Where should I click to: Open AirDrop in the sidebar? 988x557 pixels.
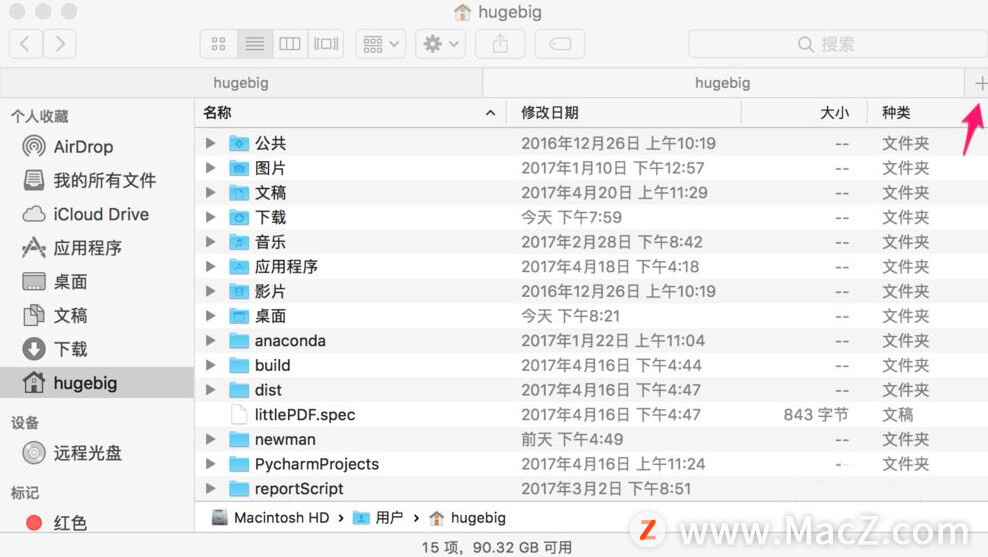point(83,147)
